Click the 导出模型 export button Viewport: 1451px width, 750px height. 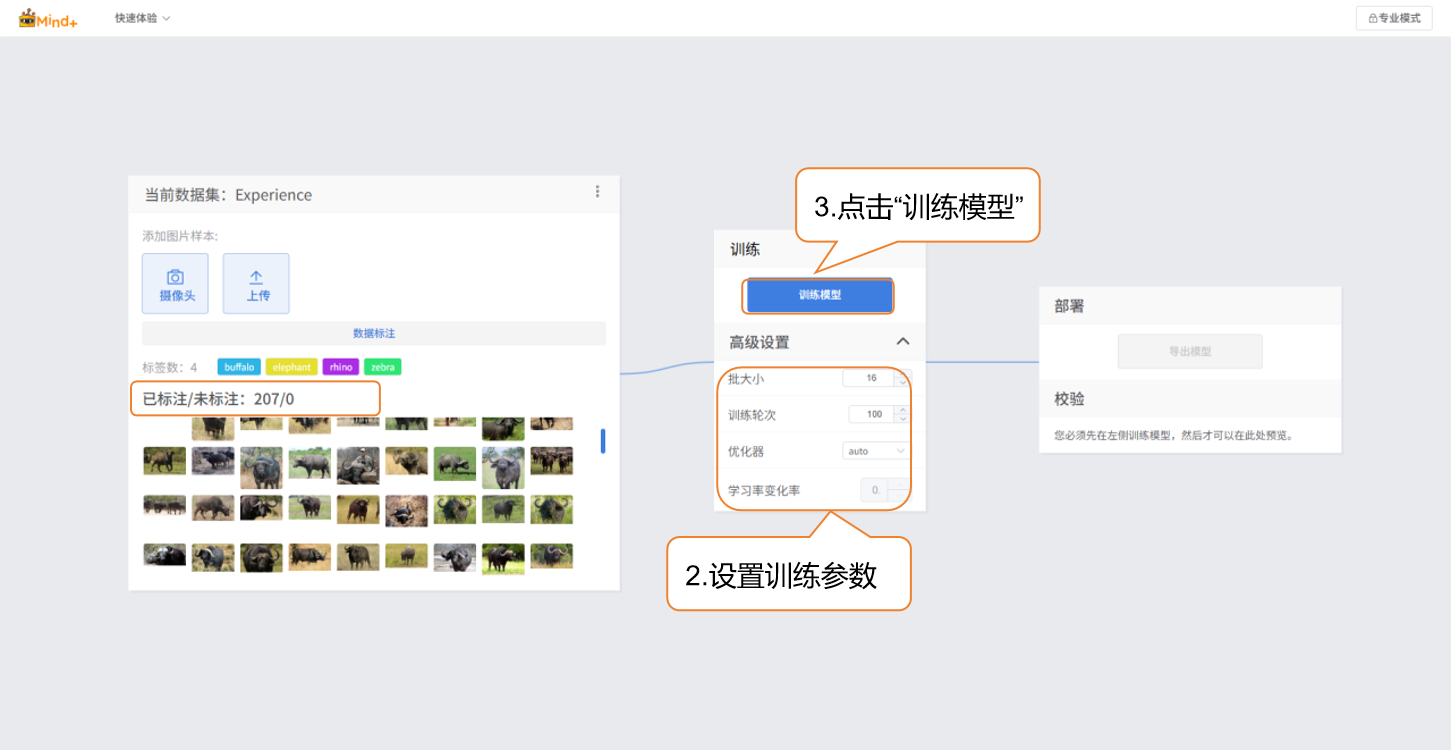[1189, 352]
